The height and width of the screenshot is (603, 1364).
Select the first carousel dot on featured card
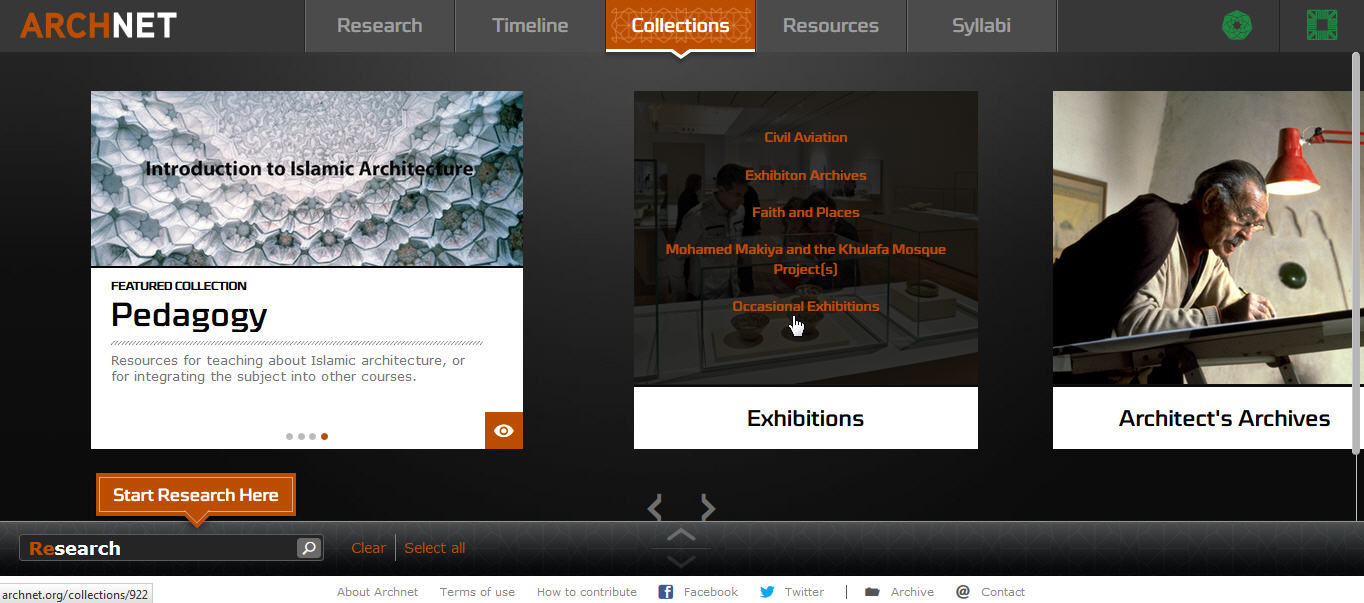[290, 436]
